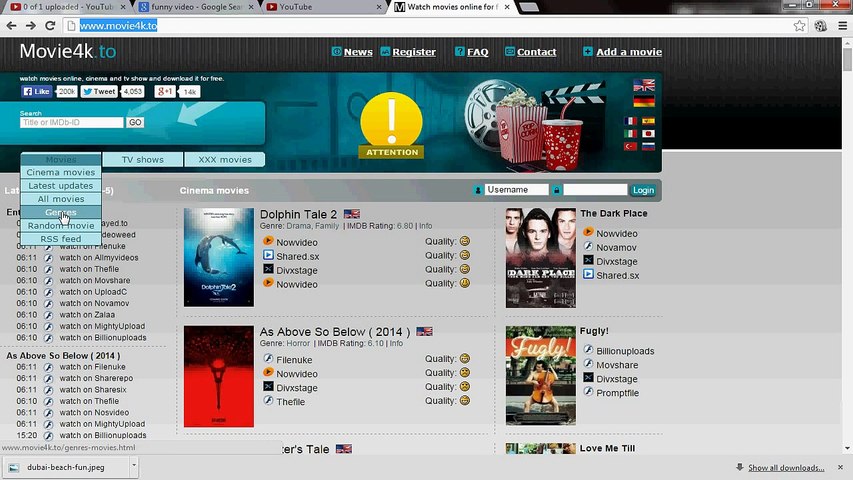This screenshot has height=480, width=853.
Task: Select the Russian flag language
Action: (648, 146)
